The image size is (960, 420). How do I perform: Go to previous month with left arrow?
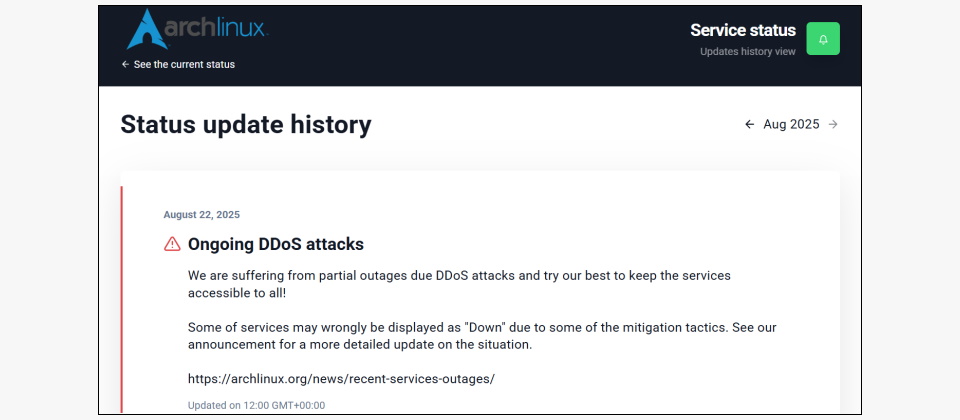[x=749, y=125]
